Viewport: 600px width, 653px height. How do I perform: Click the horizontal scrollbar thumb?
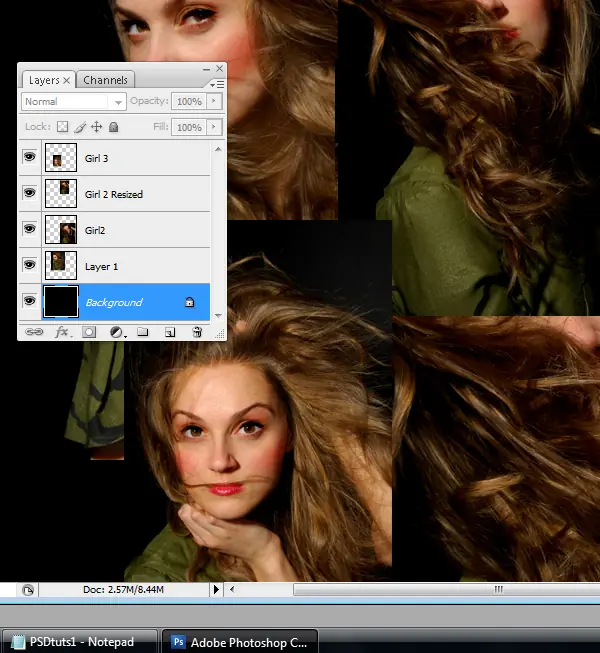[x=498, y=590]
